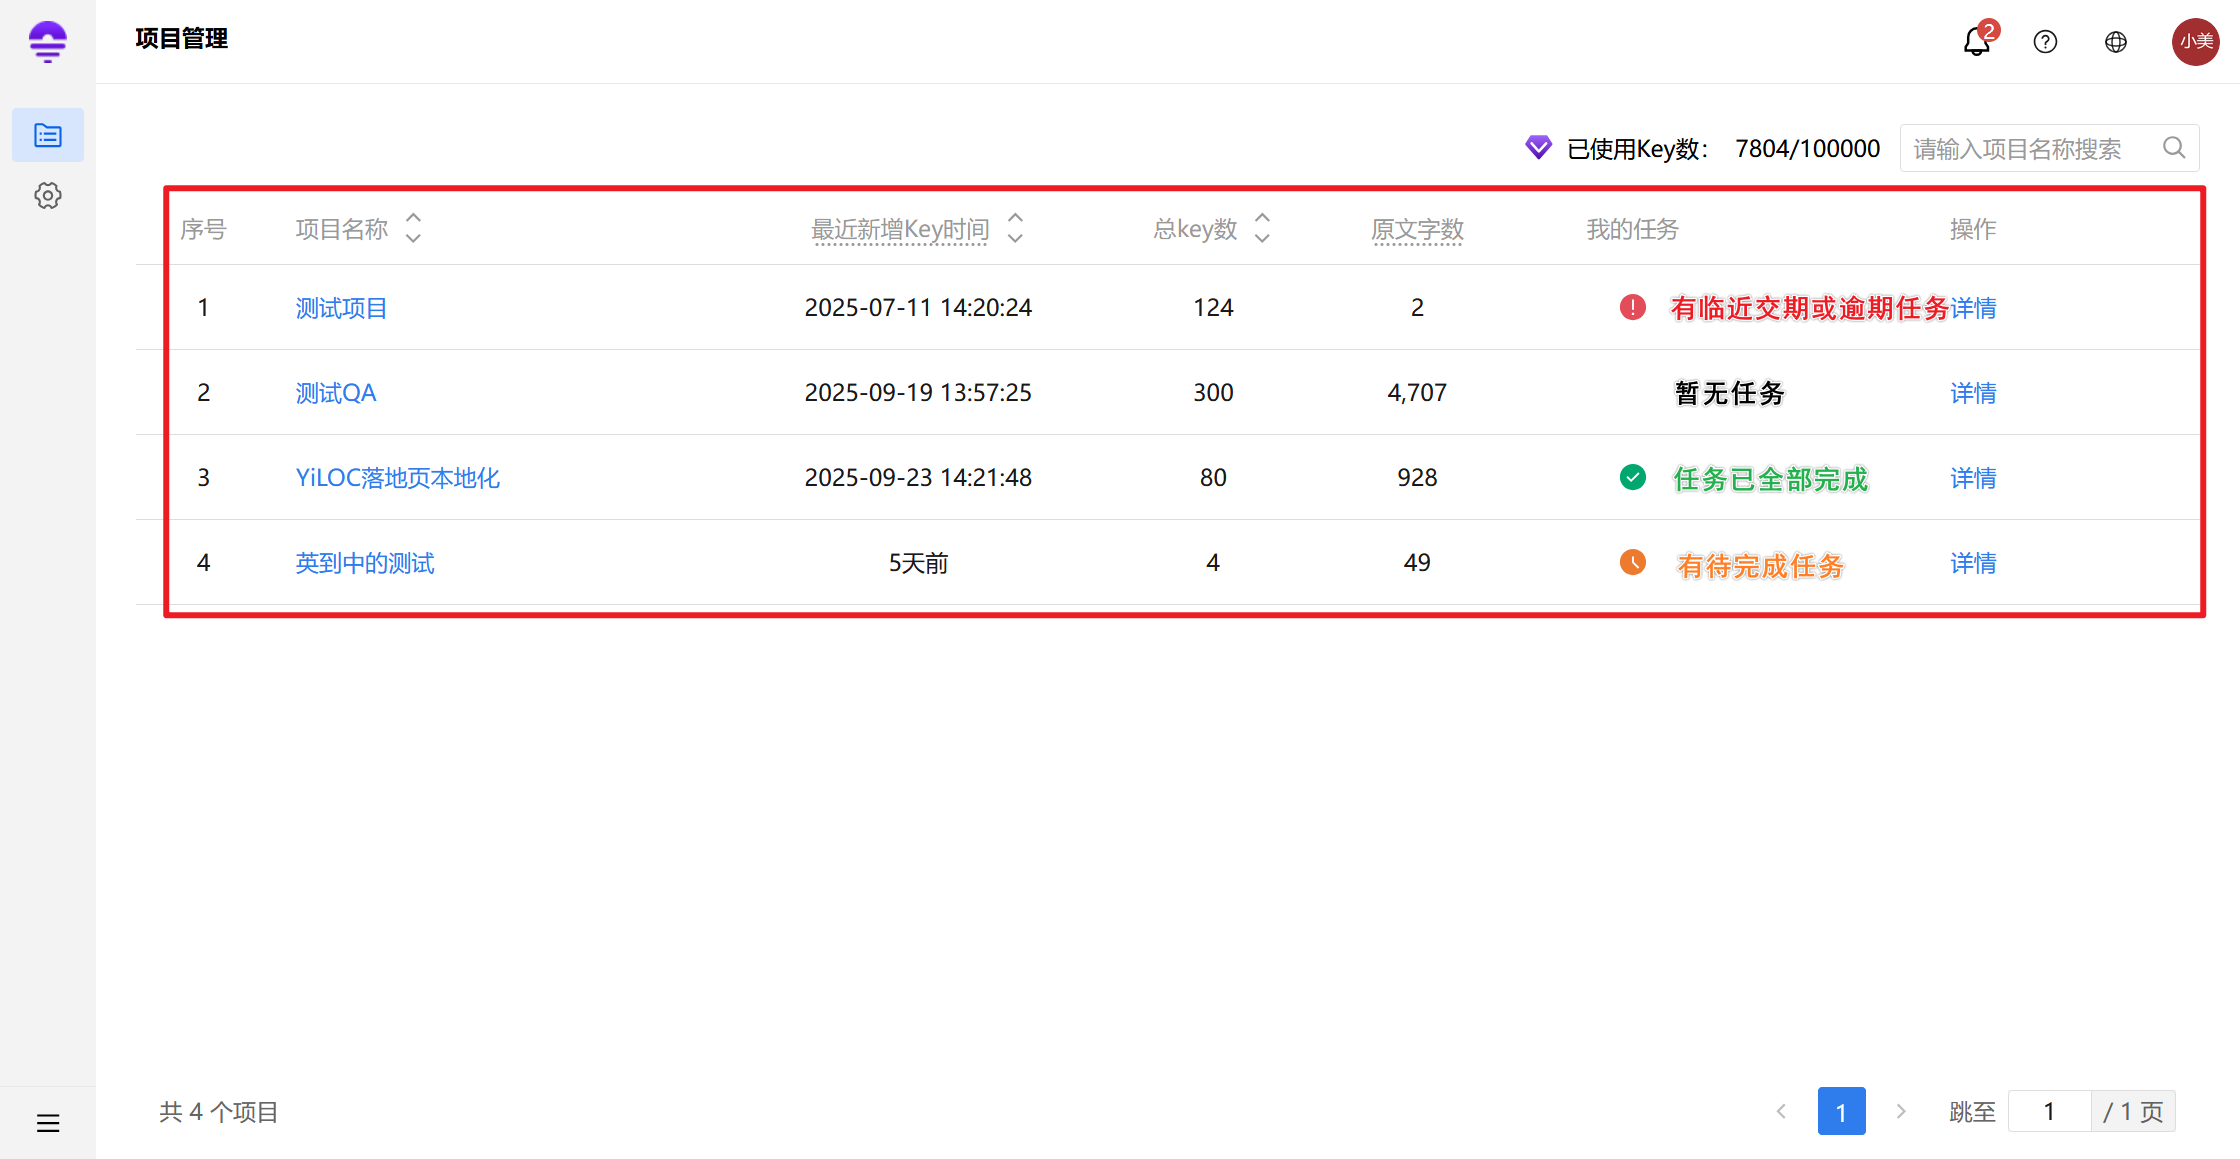The width and height of the screenshot is (2240, 1159).
Task: Open the settings gear in sidebar
Action: (48, 196)
